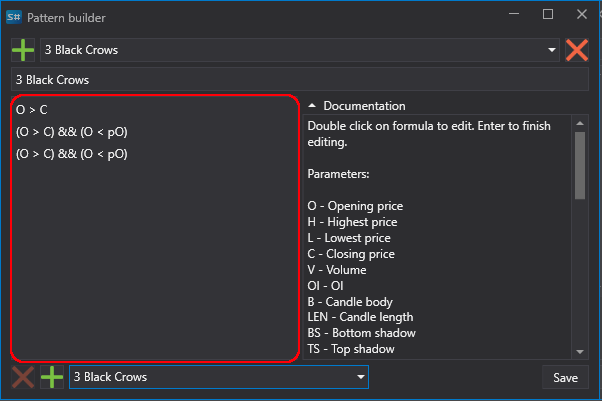602x401 pixels.
Task: Click the documentation scrollbar up arrow
Action: point(580,123)
